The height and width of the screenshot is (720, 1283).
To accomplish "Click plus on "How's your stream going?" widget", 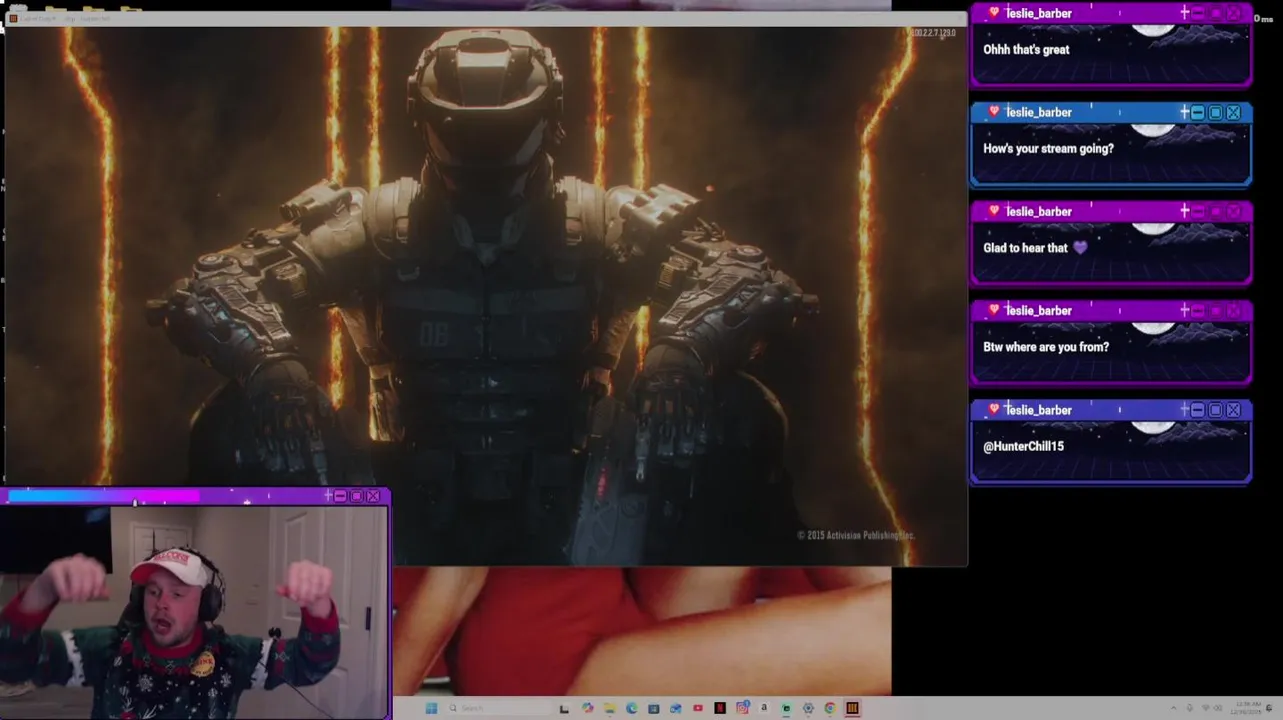I will pos(1184,112).
